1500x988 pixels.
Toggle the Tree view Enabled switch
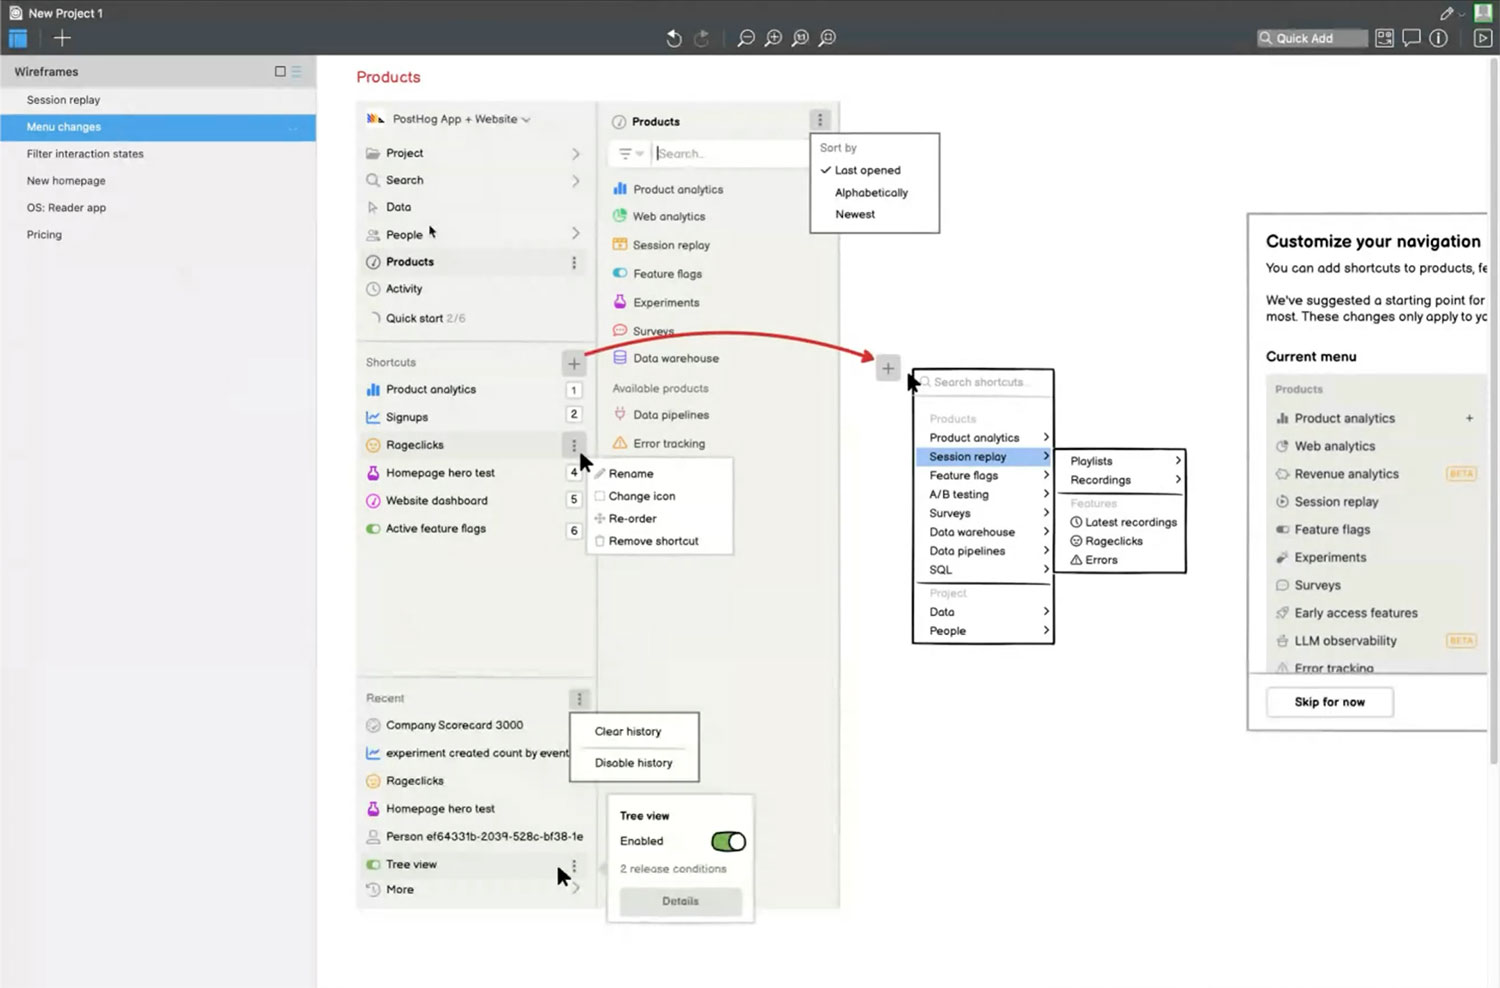pos(728,842)
